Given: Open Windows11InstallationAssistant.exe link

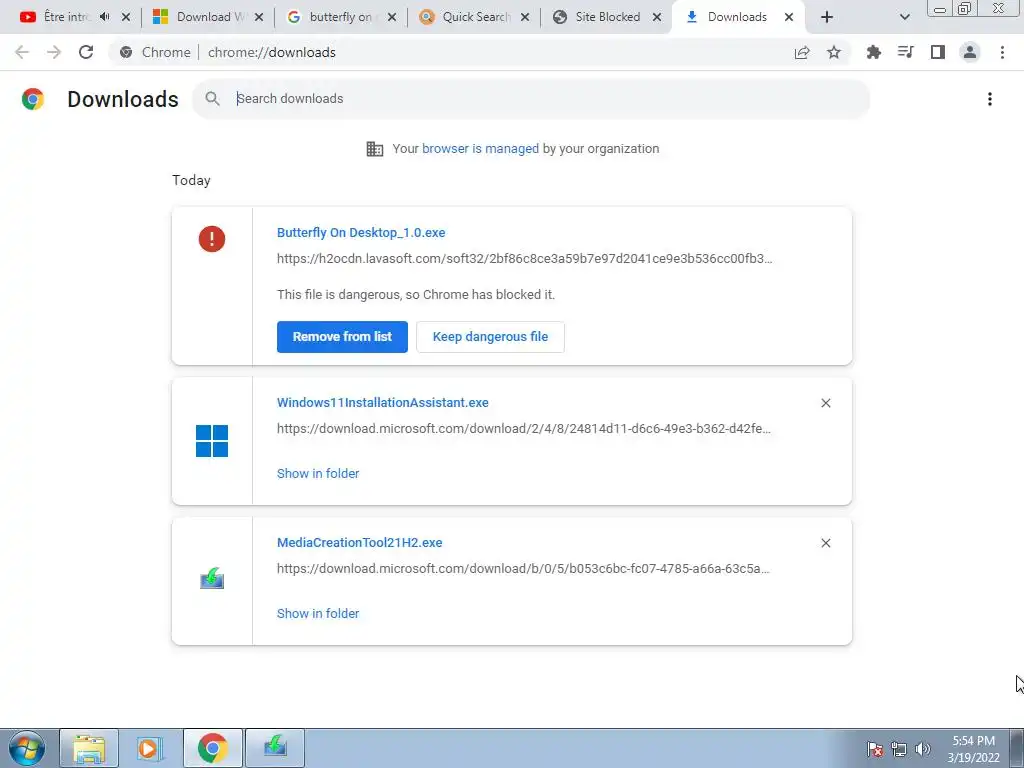Looking at the screenshot, I should click(383, 403).
